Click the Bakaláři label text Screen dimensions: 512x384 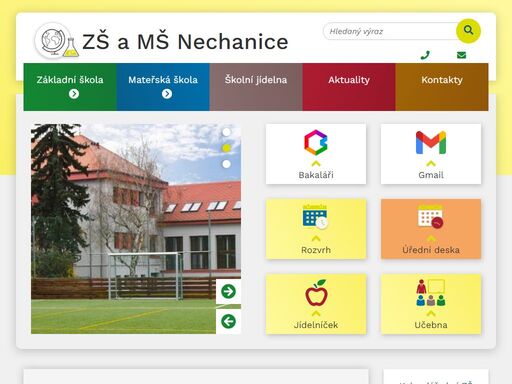316,175
